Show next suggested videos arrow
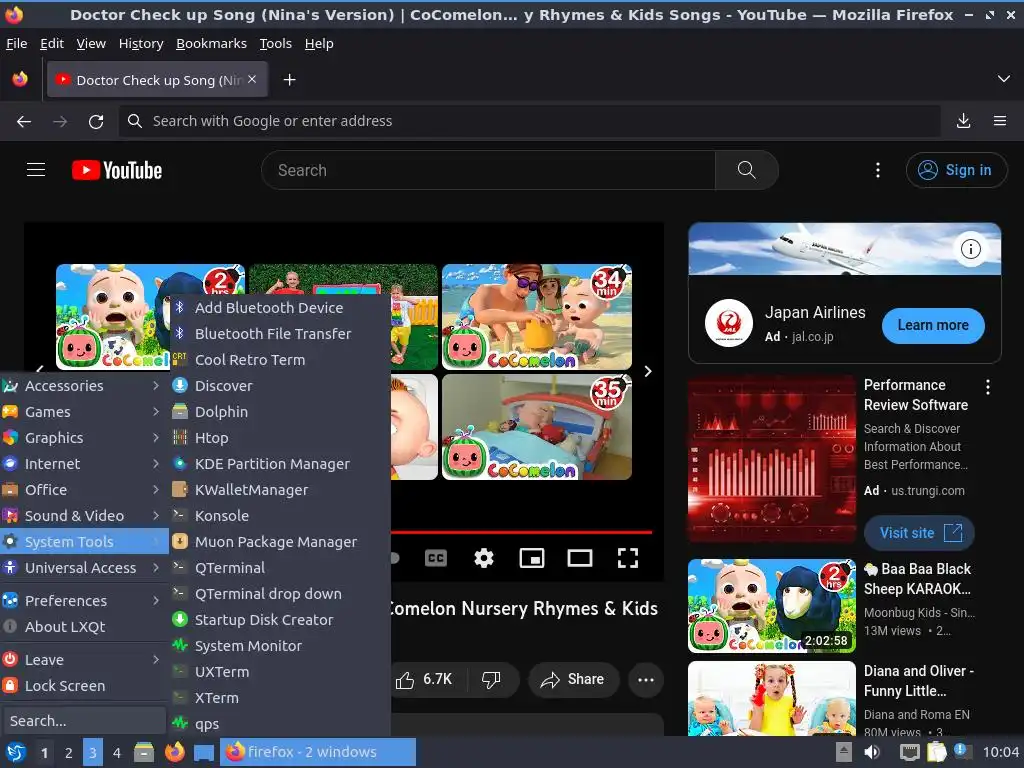 (x=648, y=371)
